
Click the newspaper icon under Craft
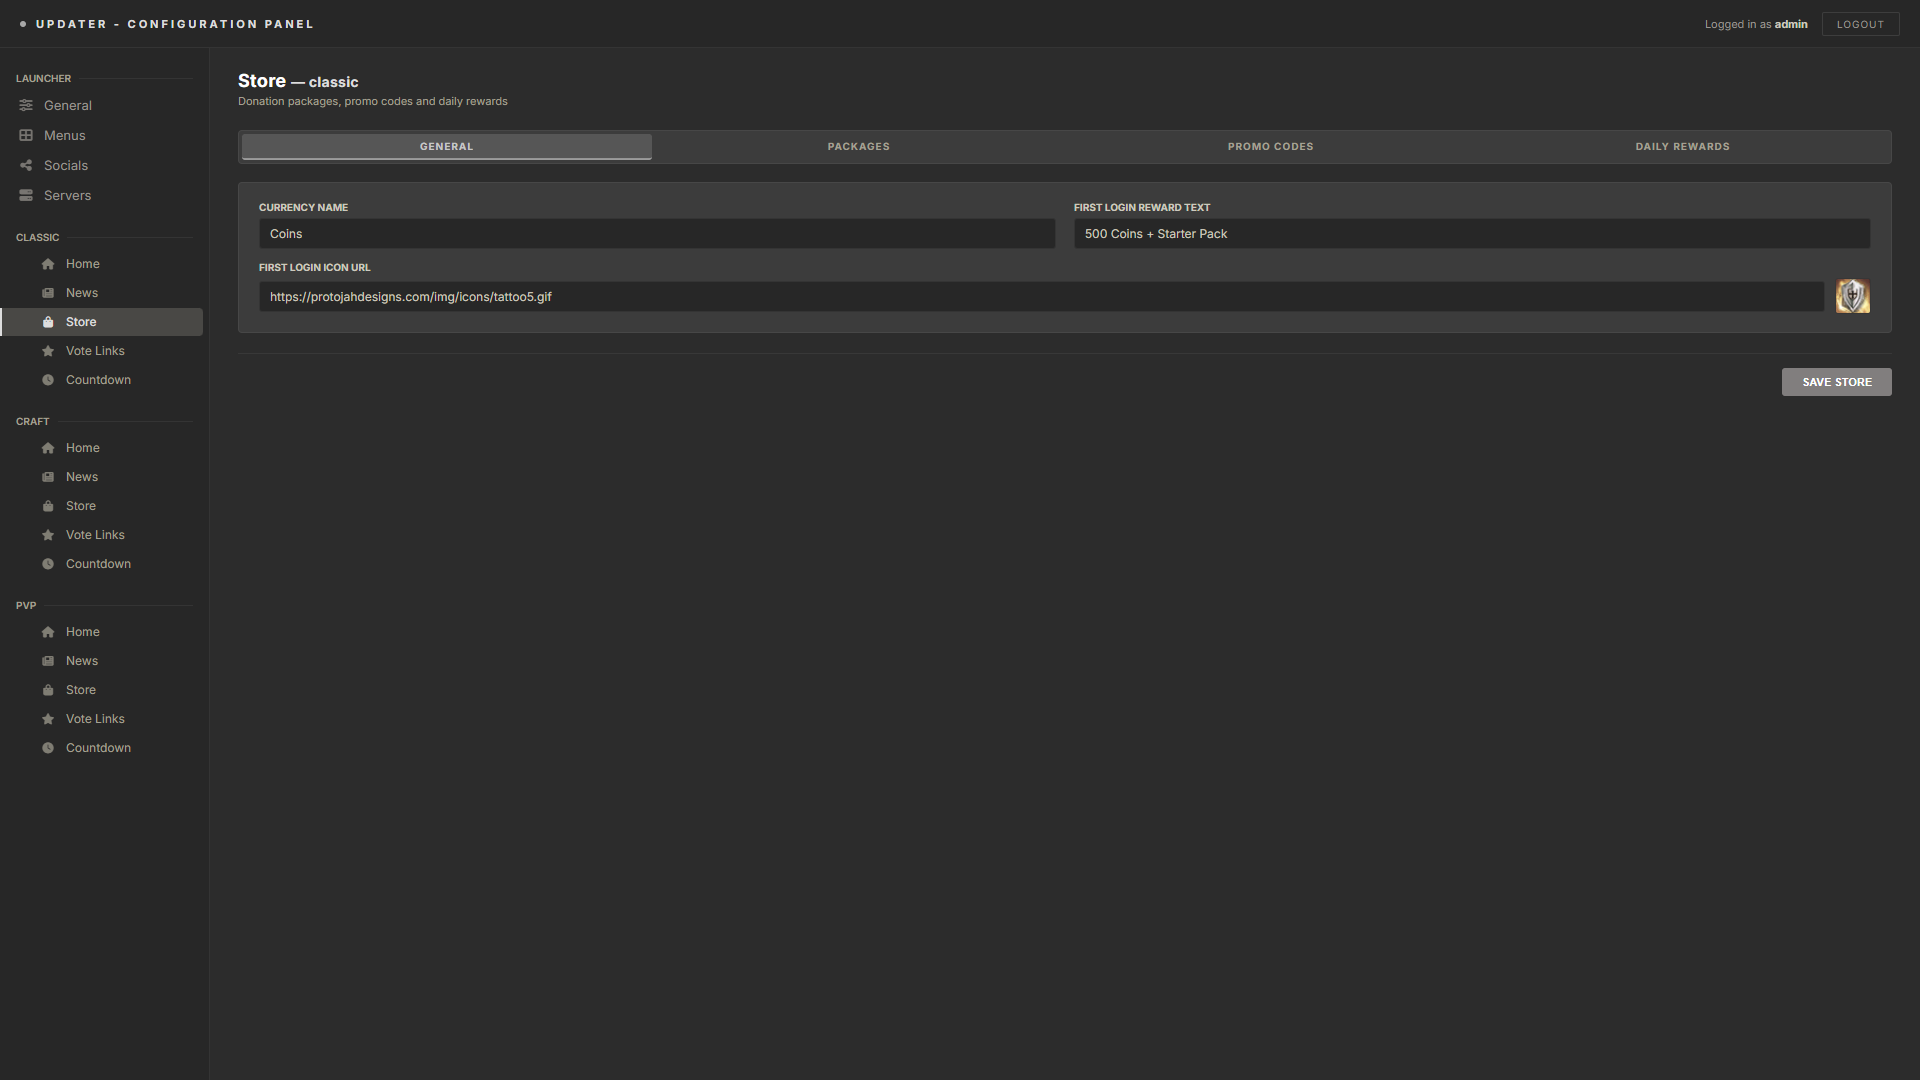coord(48,477)
